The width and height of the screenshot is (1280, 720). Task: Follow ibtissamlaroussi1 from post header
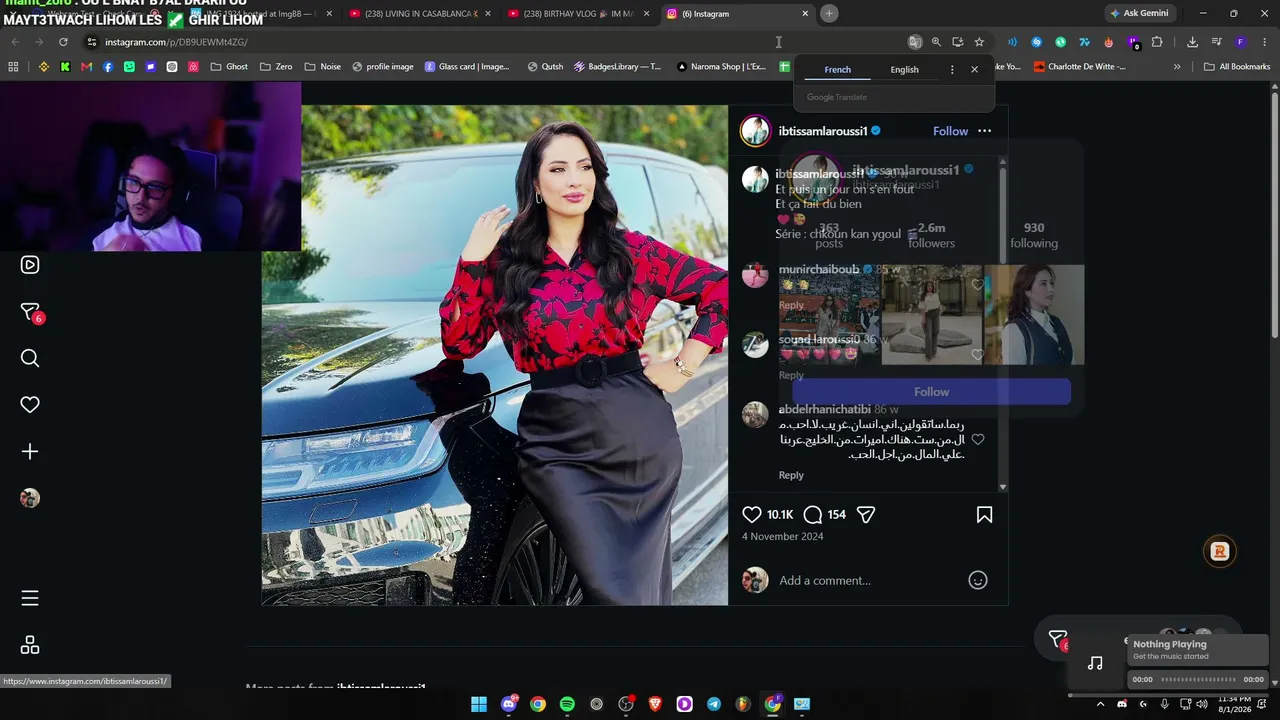tap(950, 131)
